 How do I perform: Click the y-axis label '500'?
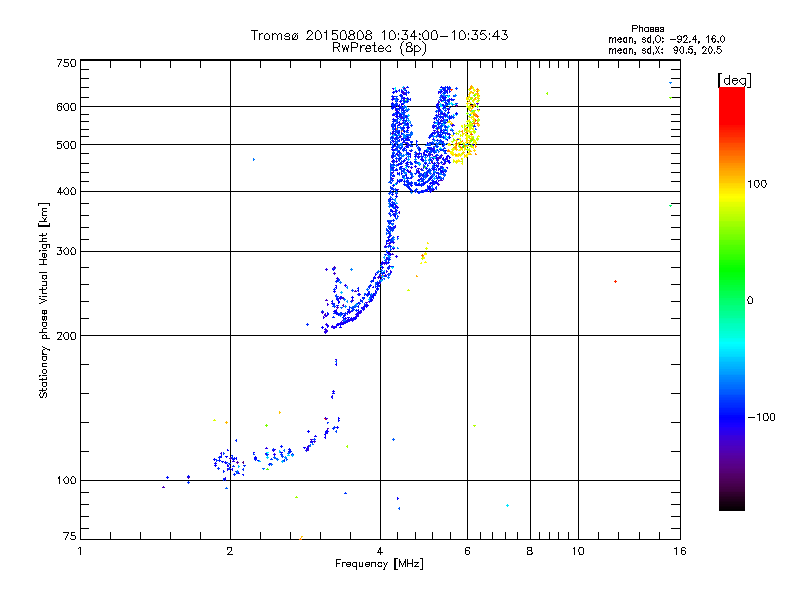click(x=66, y=145)
